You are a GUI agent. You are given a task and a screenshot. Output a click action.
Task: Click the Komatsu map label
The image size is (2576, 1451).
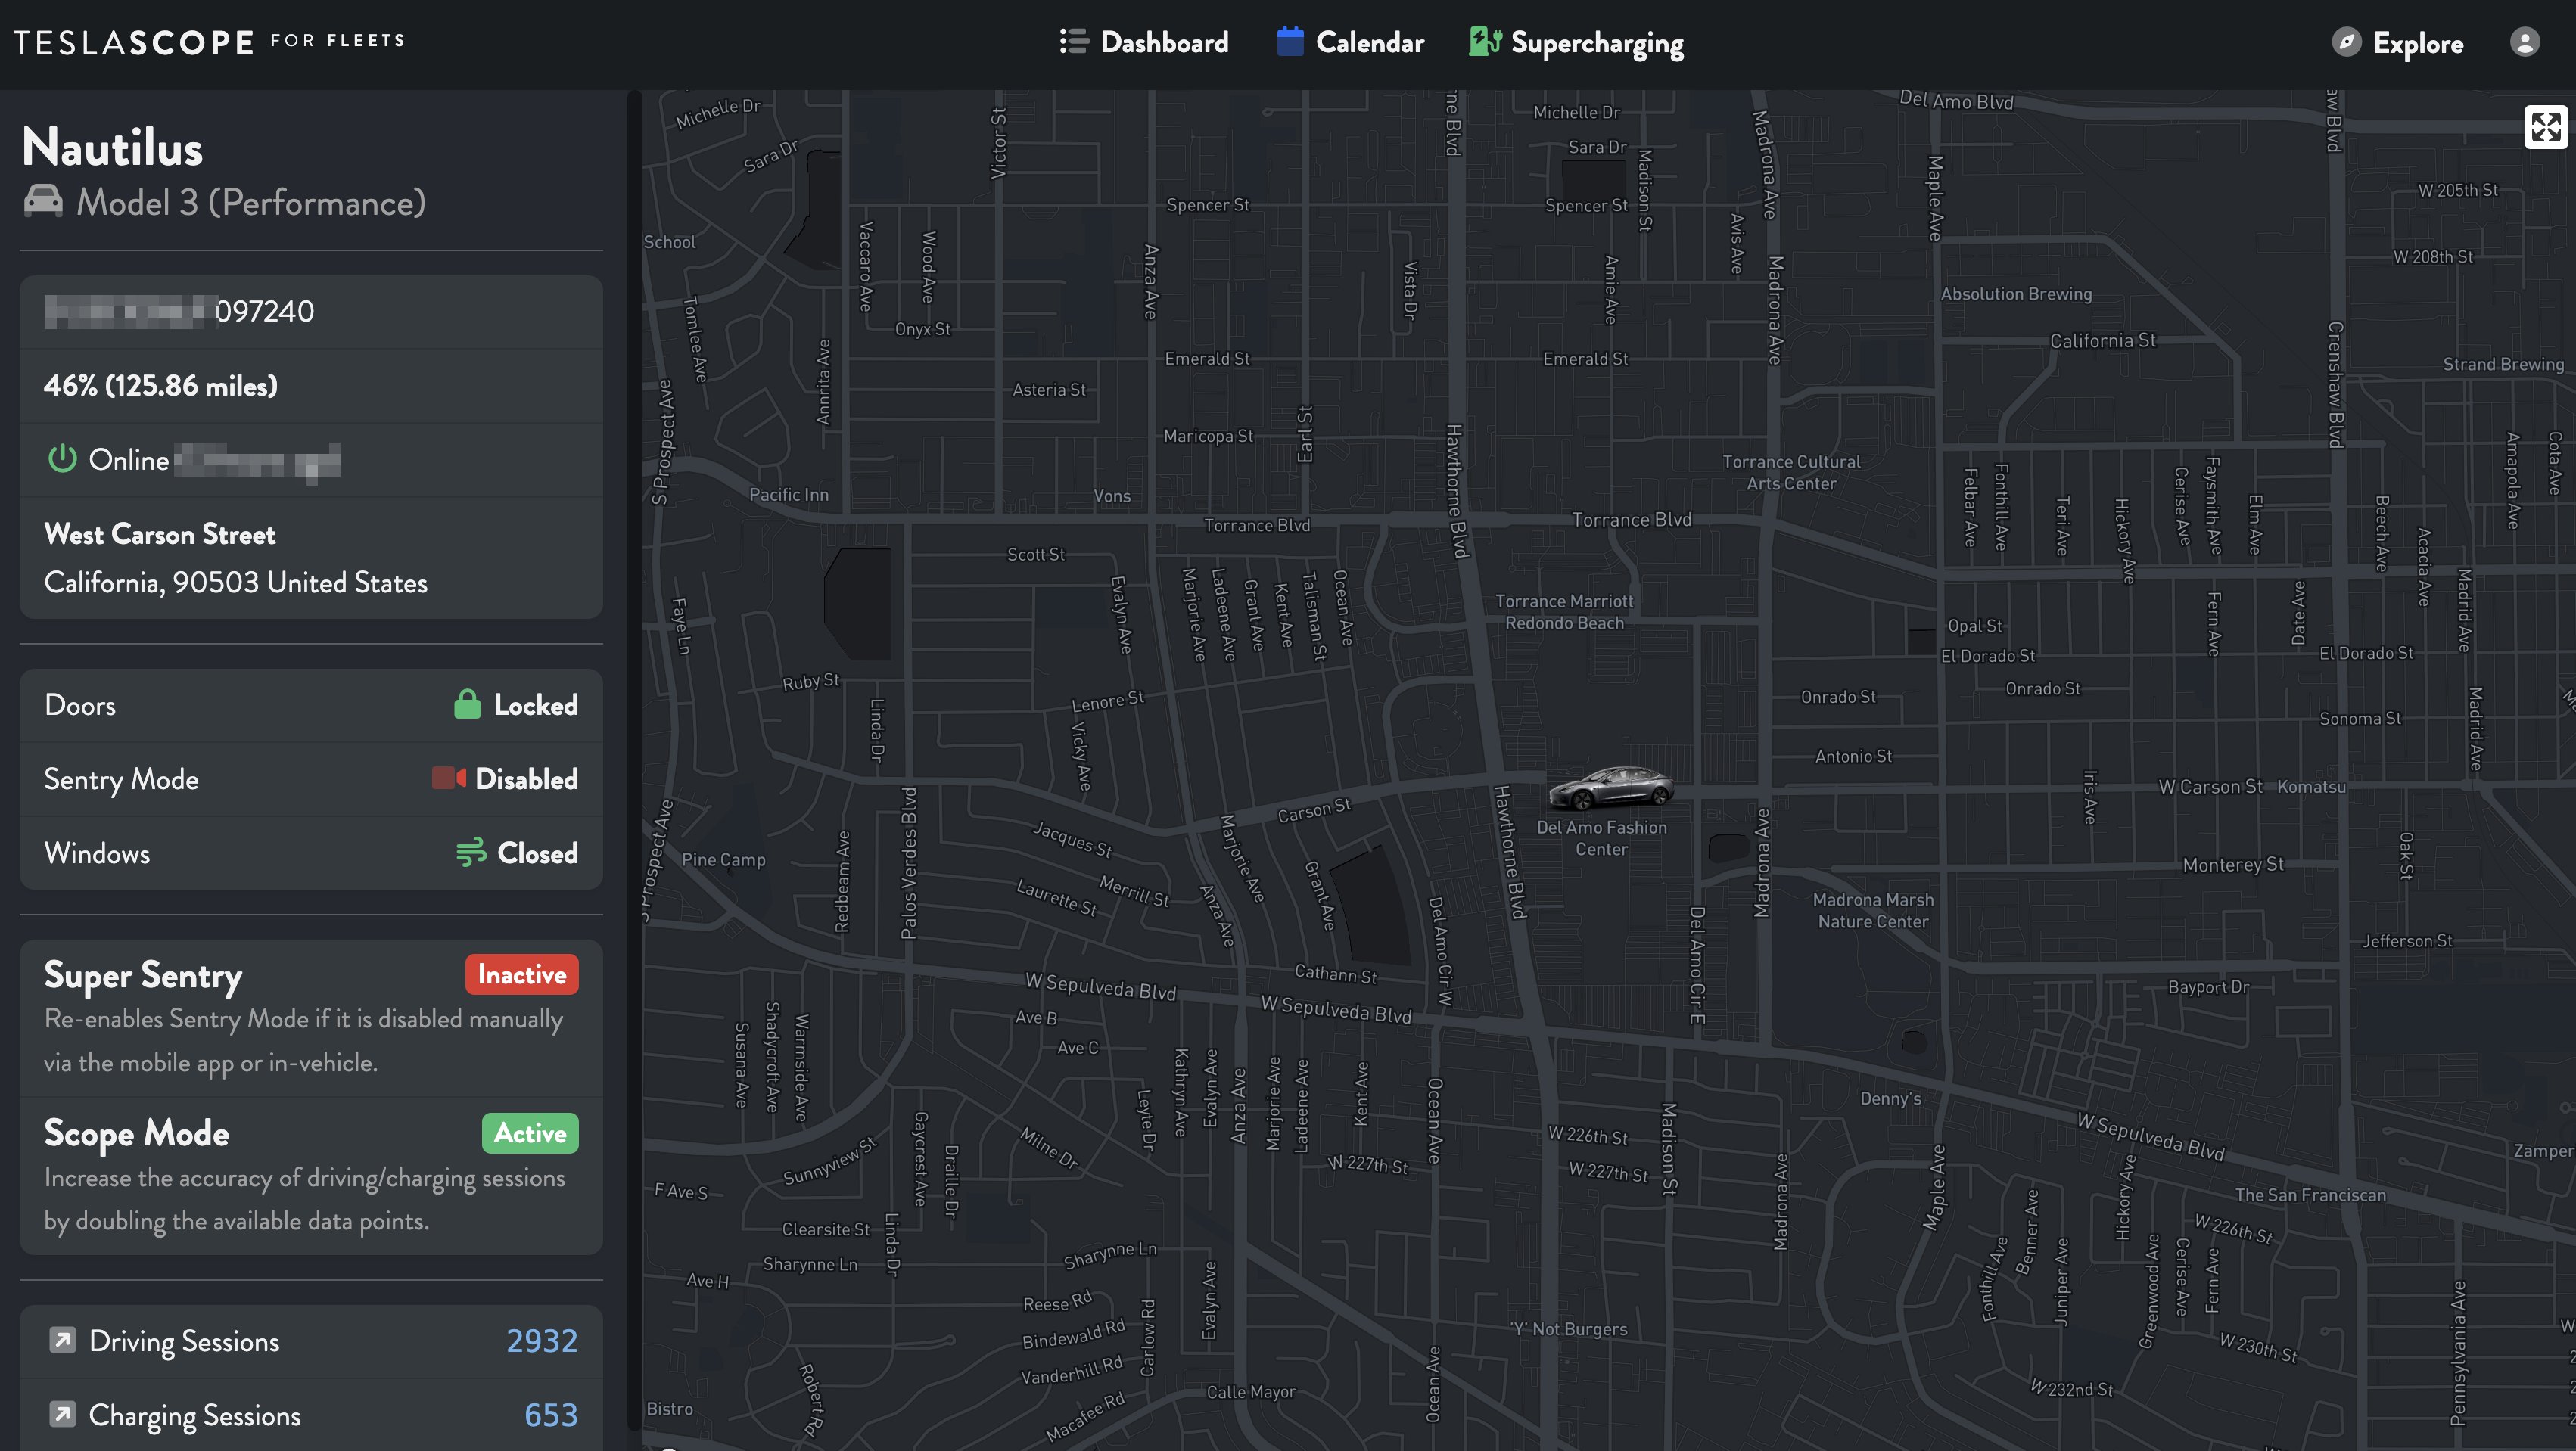tap(2311, 787)
